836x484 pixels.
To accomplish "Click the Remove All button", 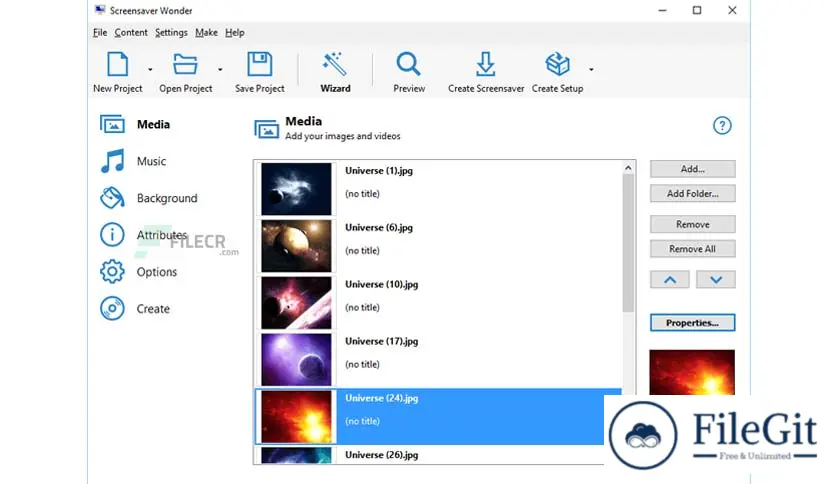I will point(693,249).
